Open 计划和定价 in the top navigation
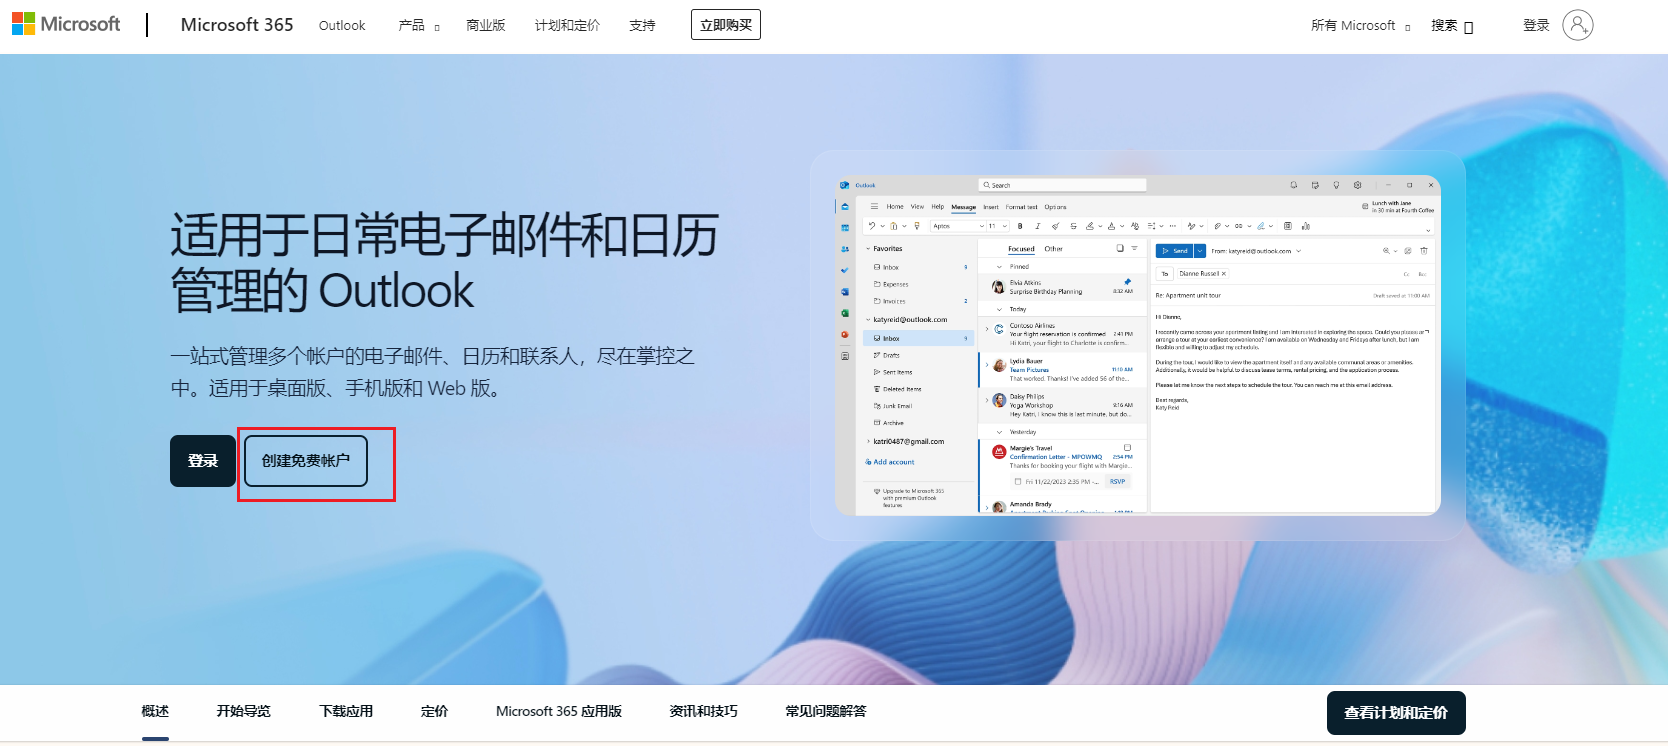The height and width of the screenshot is (746, 1668). 567,25
